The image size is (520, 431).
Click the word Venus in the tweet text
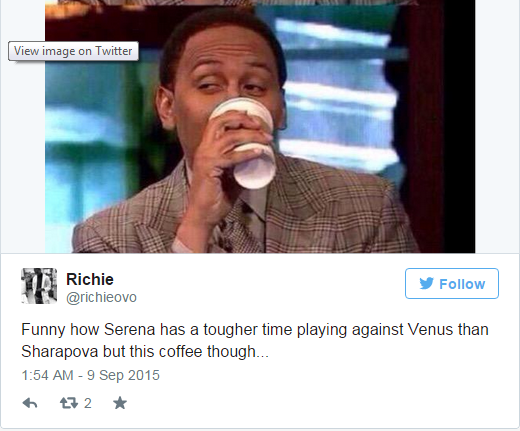pos(430,330)
